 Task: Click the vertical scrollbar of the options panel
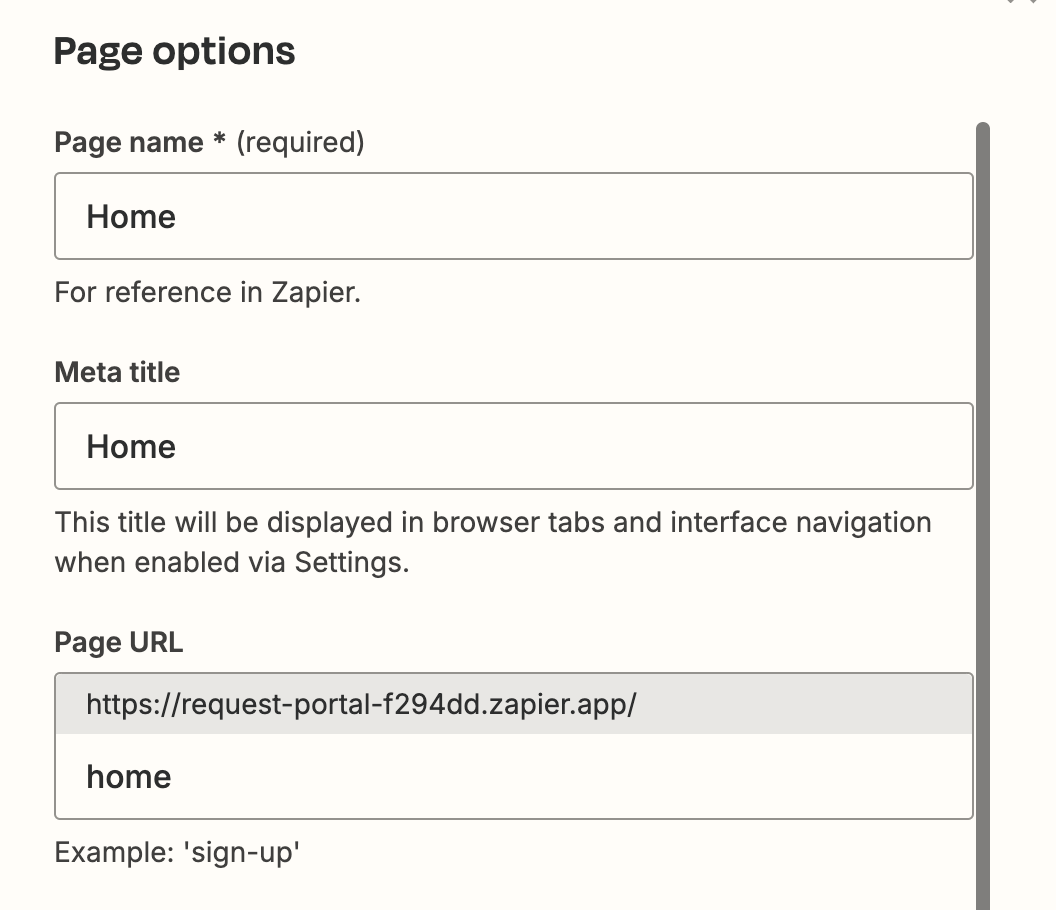pyautogui.click(x=982, y=500)
